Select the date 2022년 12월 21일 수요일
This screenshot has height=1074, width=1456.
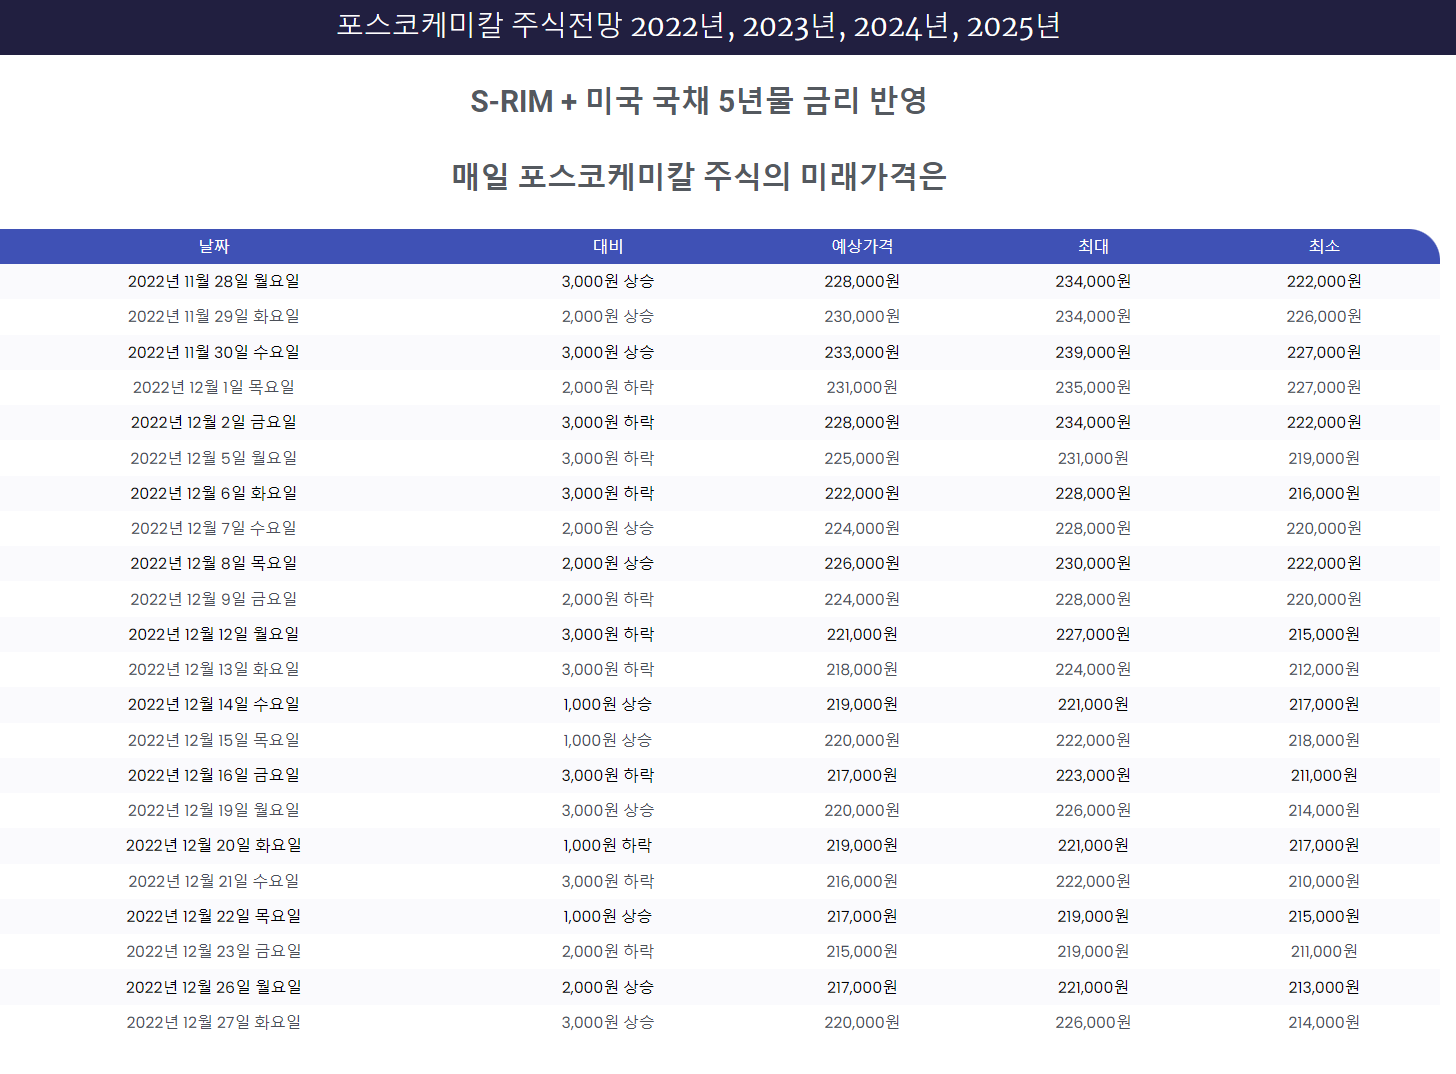coord(214,881)
